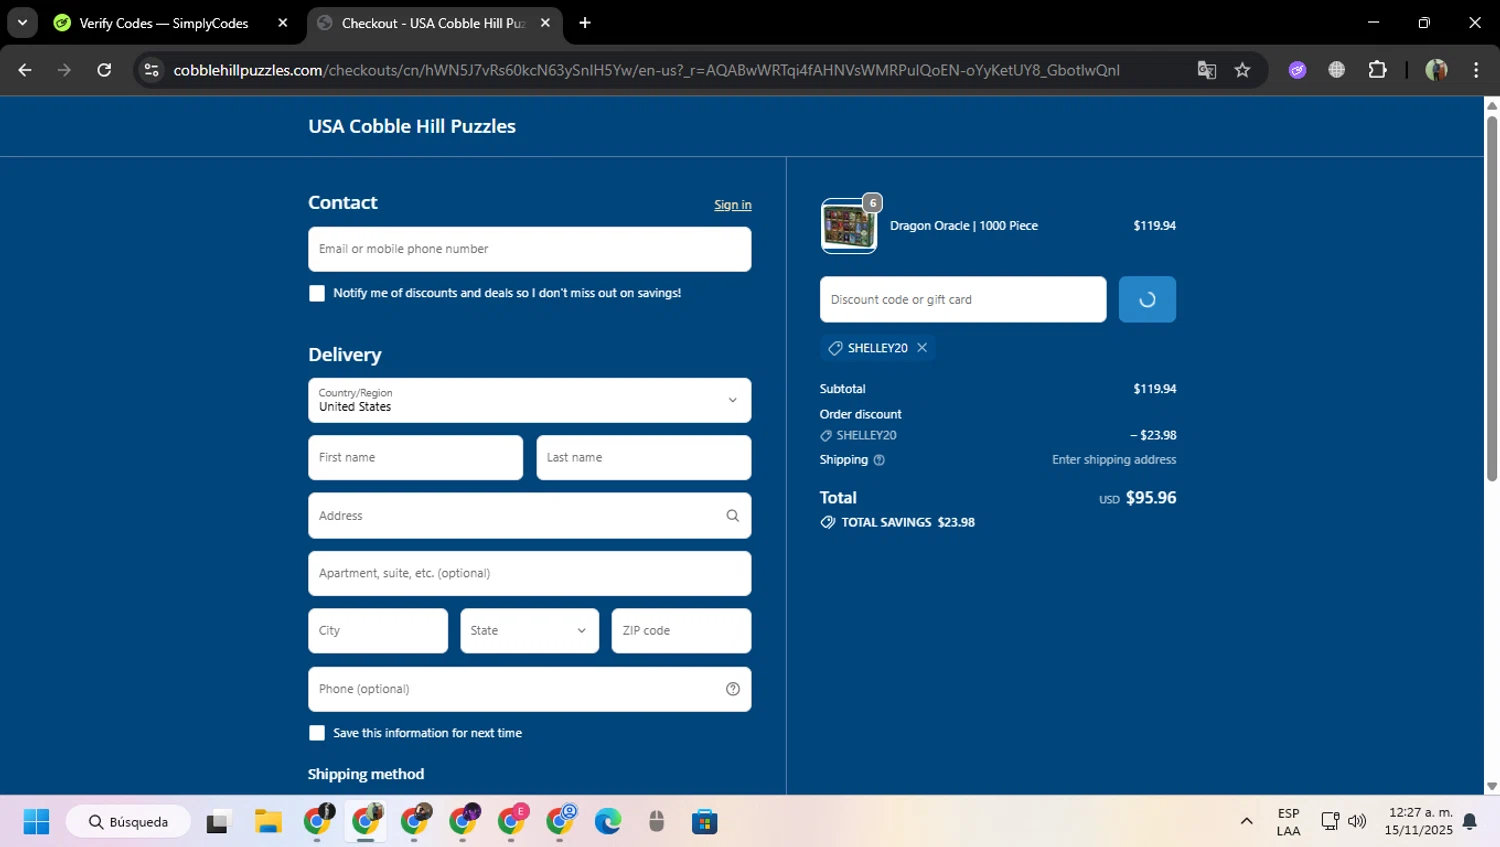Viewport: 1500px width, 847px height.
Task: Show hidden system tray icons
Action: coord(1246,822)
